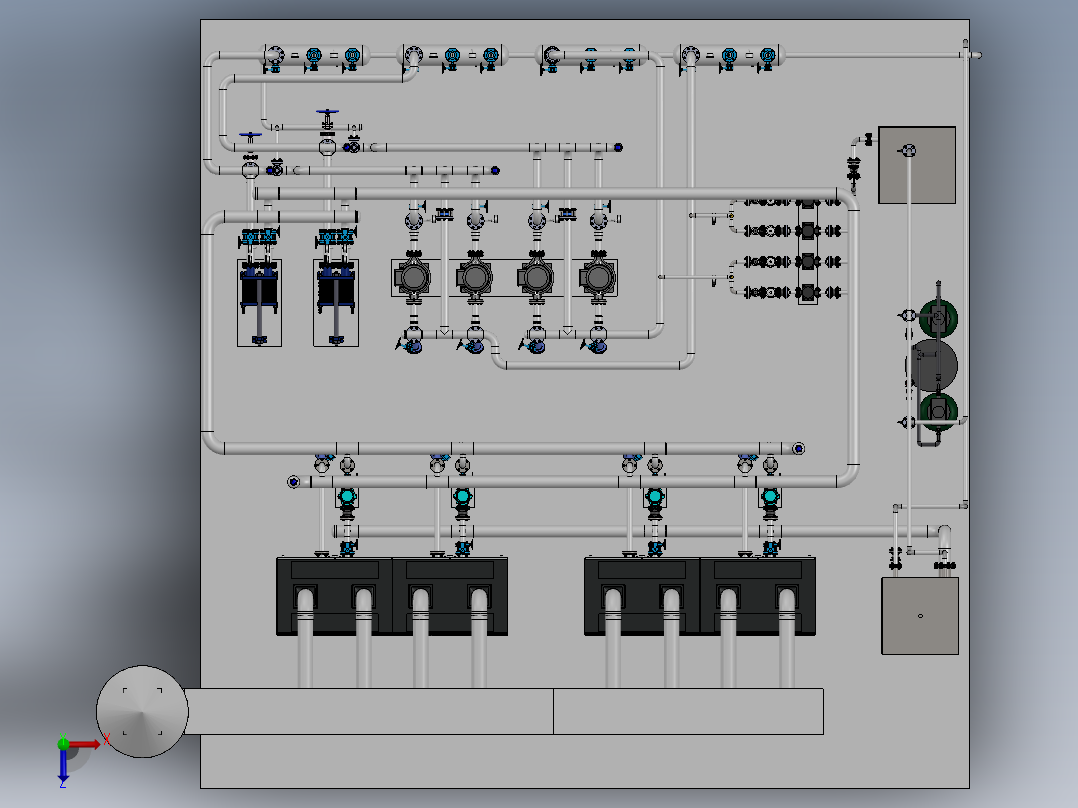This screenshot has height=808, width=1078.
Task: Select the right segment of the bottom rectangular duct
Action: click(688, 711)
